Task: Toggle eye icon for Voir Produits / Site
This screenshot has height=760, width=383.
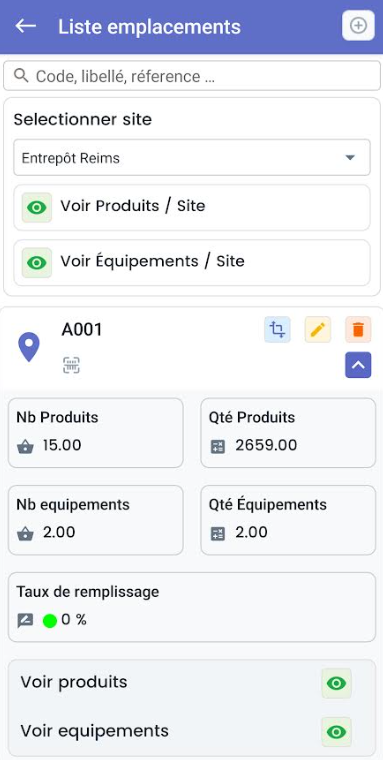Action: pos(37,207)
